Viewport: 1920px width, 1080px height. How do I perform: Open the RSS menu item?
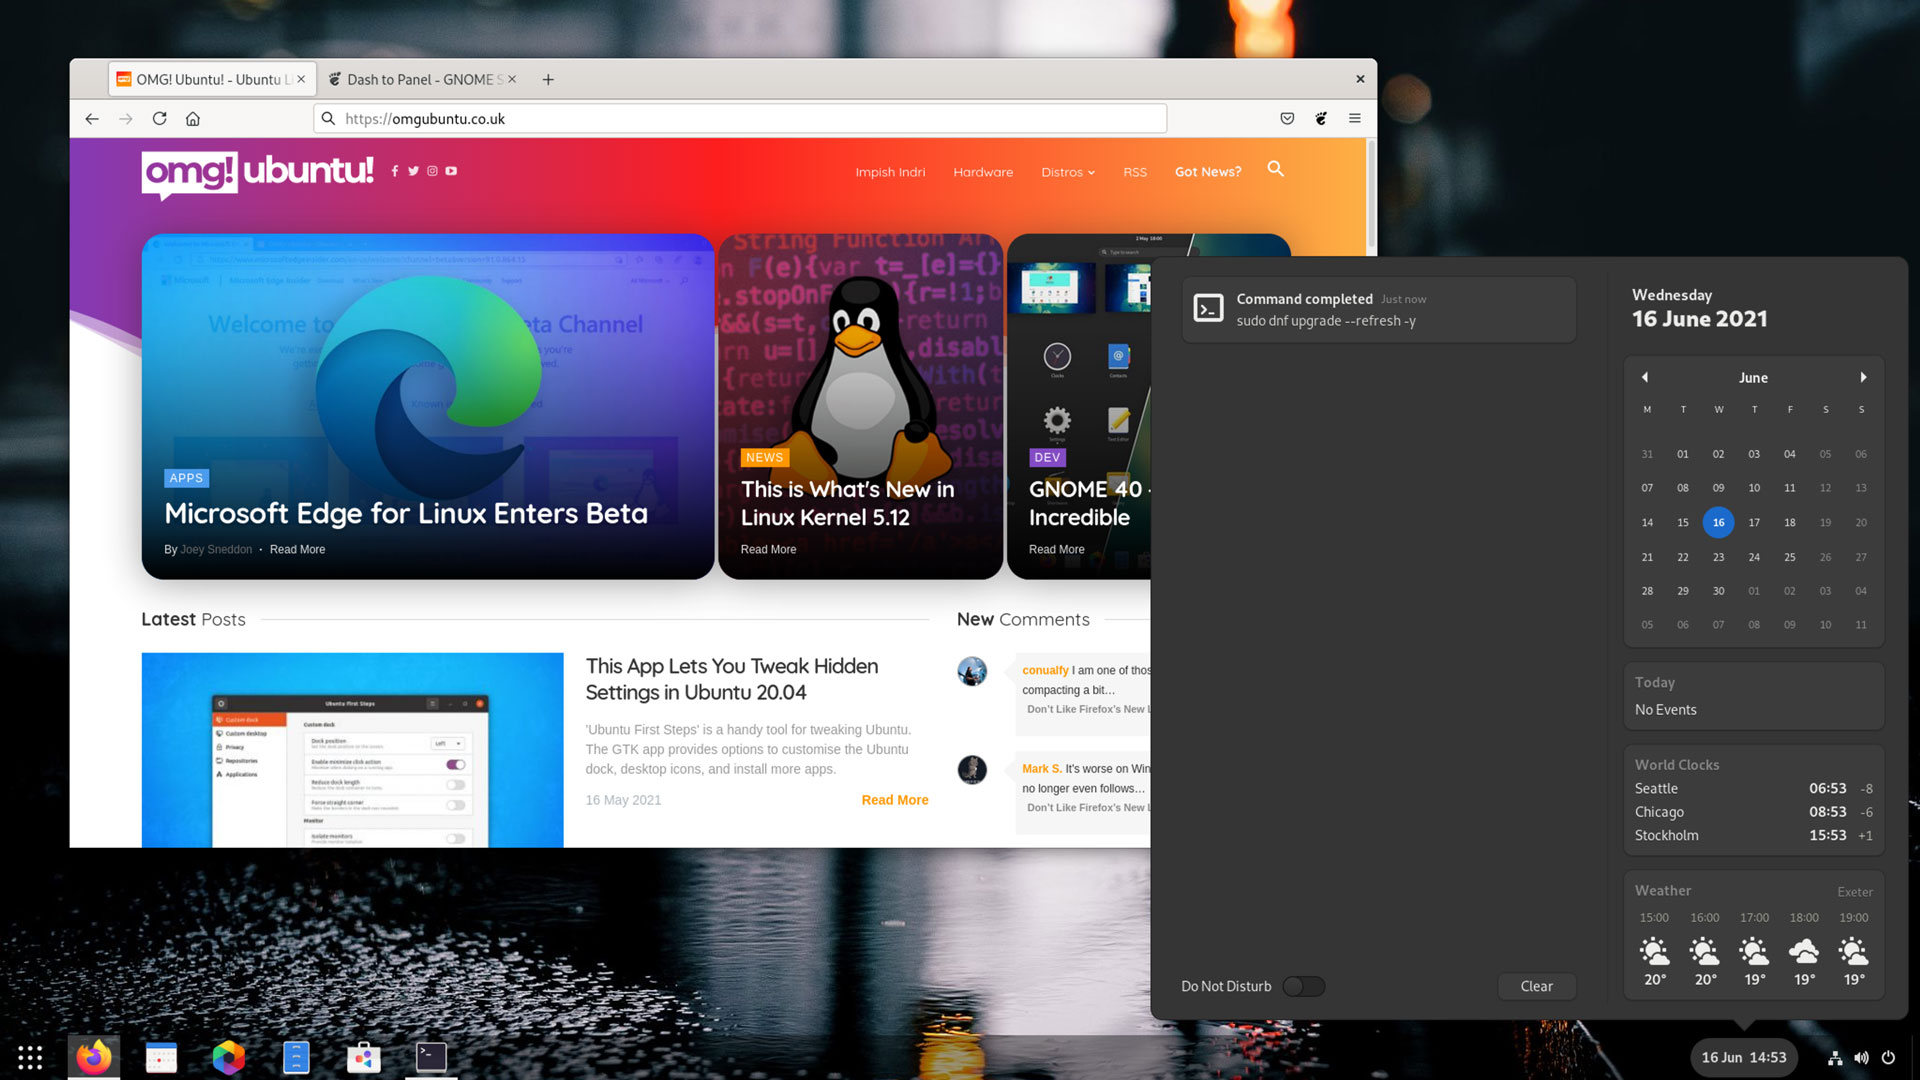[1135, 172]
